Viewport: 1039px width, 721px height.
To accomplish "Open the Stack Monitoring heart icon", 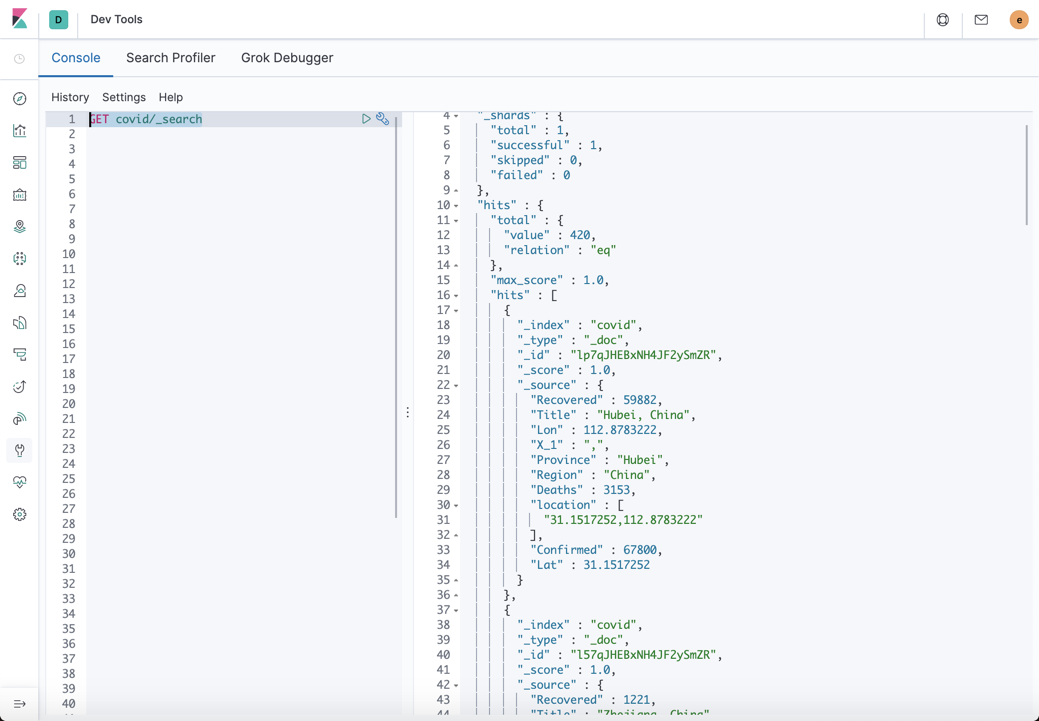I will click(19, 482).
